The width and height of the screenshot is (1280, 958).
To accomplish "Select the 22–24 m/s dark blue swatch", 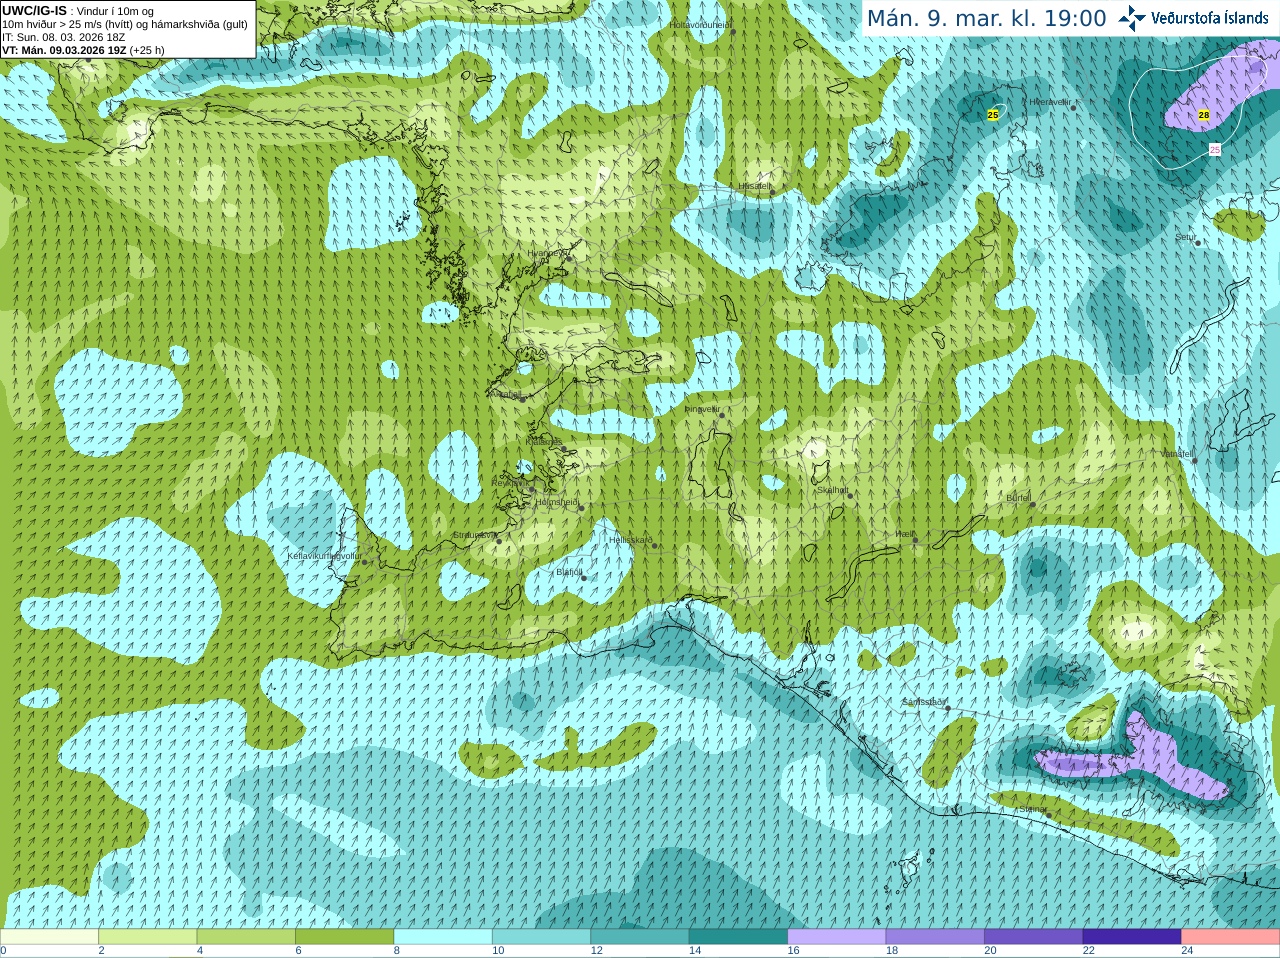I will click(x=1132, y=937).
